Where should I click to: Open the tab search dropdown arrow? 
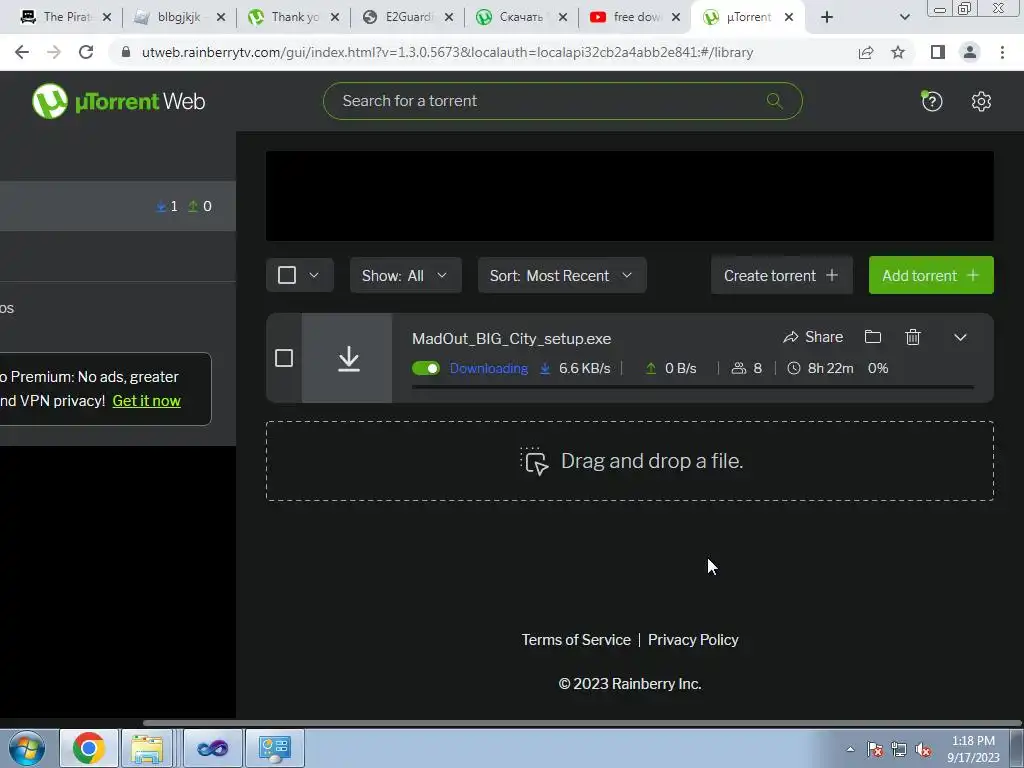(904, 17)
